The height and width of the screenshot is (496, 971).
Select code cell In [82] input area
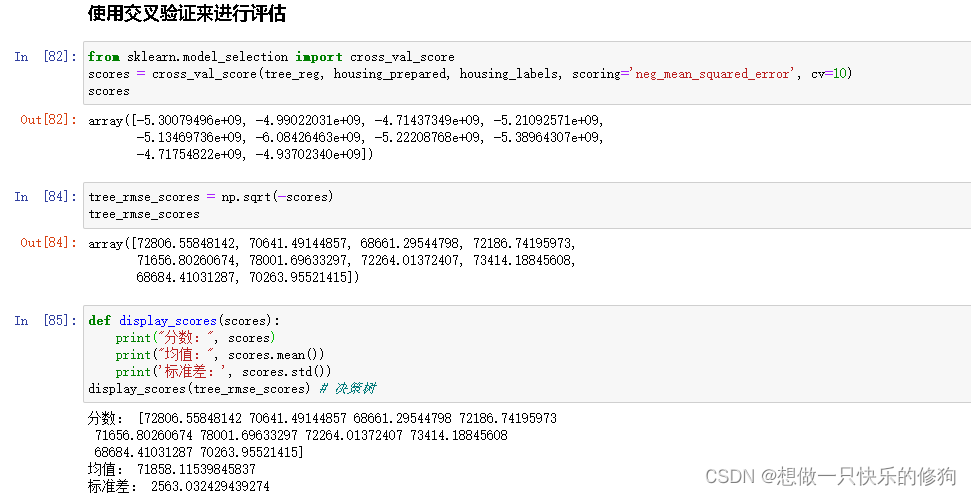(527, 73)
